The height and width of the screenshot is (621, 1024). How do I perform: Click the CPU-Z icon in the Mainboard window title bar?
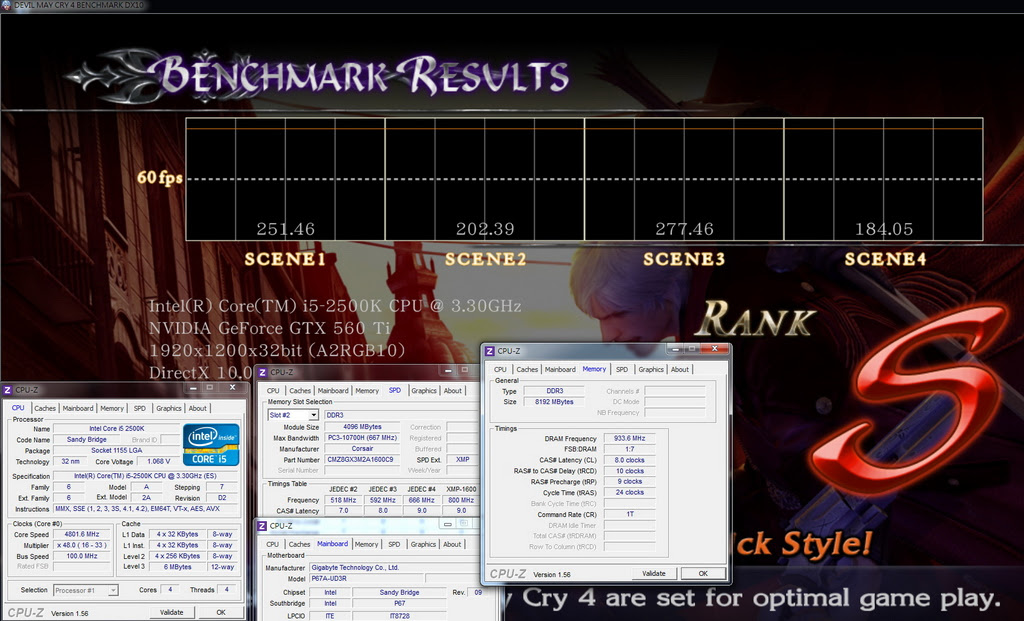tap(262, 526)
